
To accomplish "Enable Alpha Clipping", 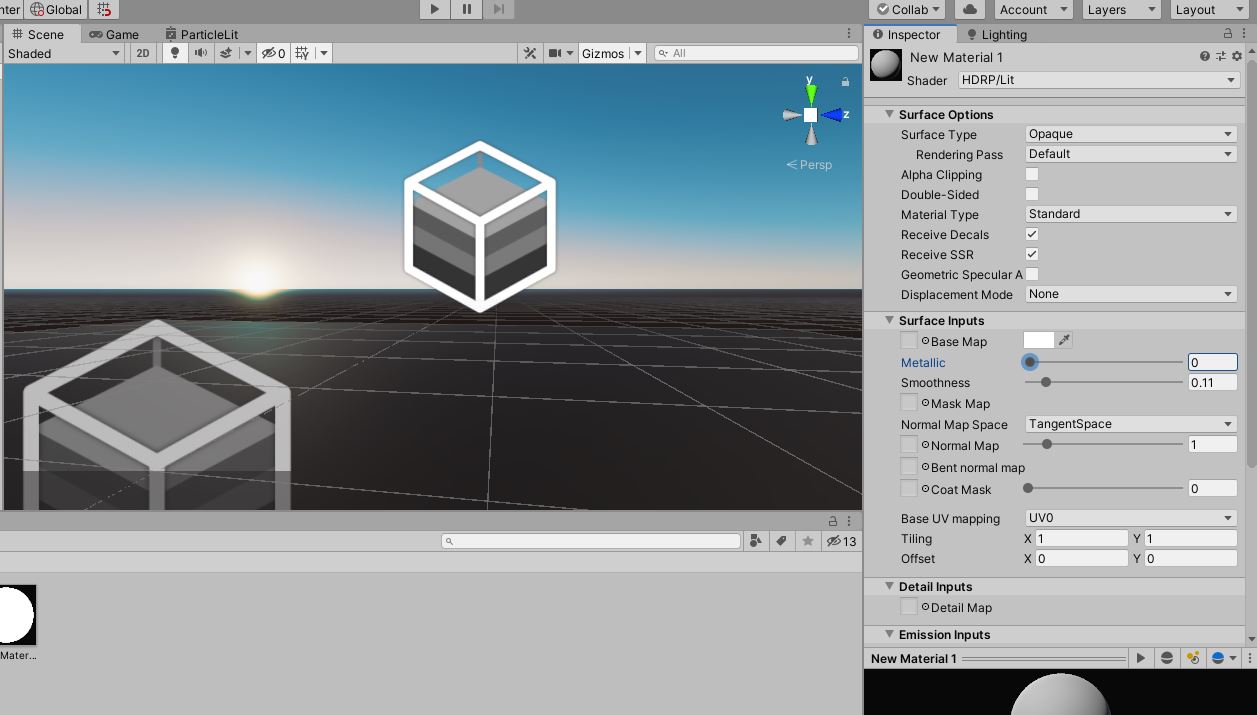I will (x=1030, y=174).
